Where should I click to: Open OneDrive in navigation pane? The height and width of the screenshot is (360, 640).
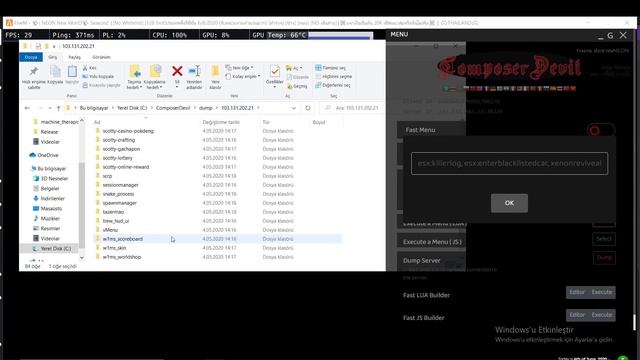point(44,155)
